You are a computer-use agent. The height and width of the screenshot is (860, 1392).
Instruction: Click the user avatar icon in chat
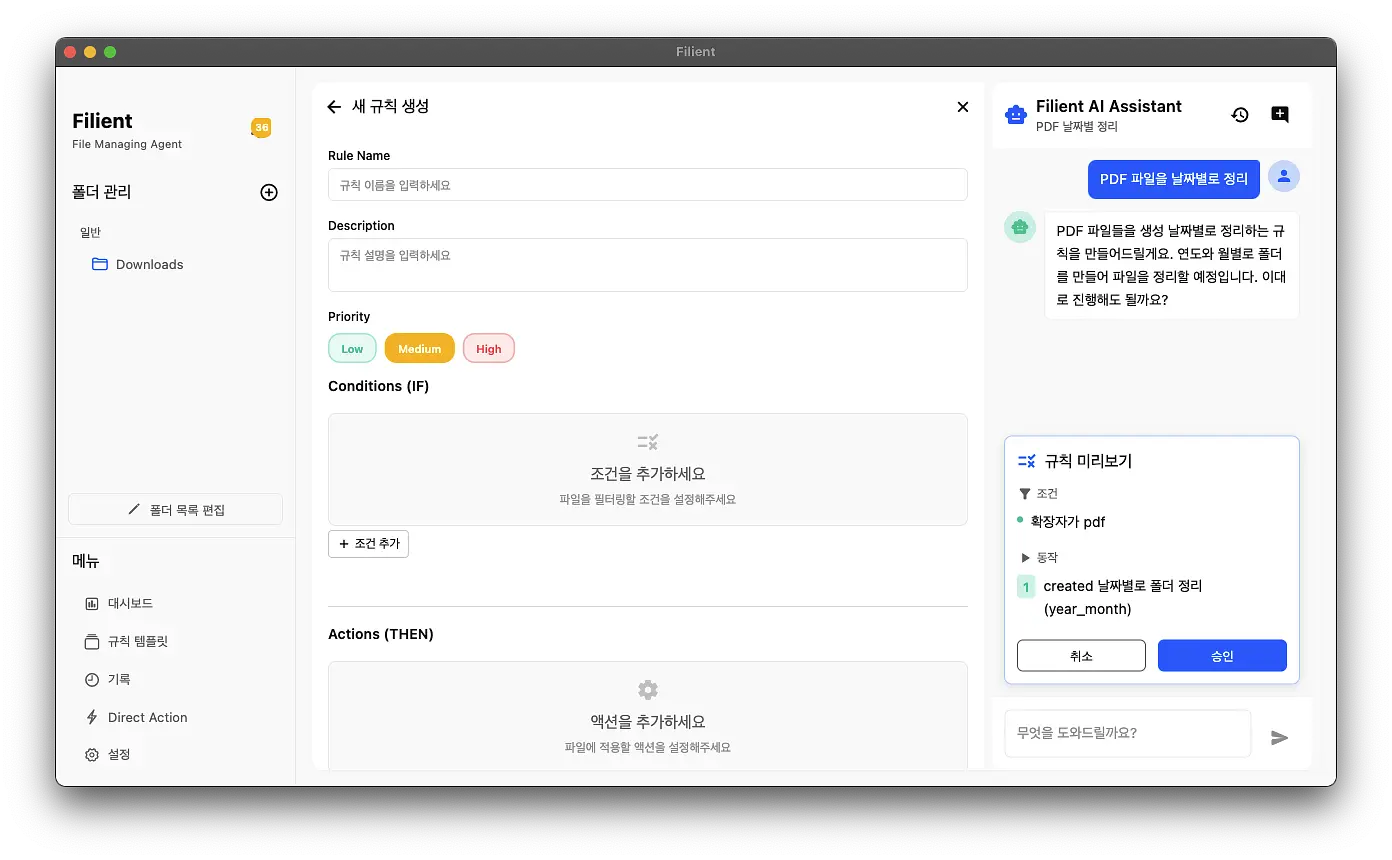point(1284,176)
